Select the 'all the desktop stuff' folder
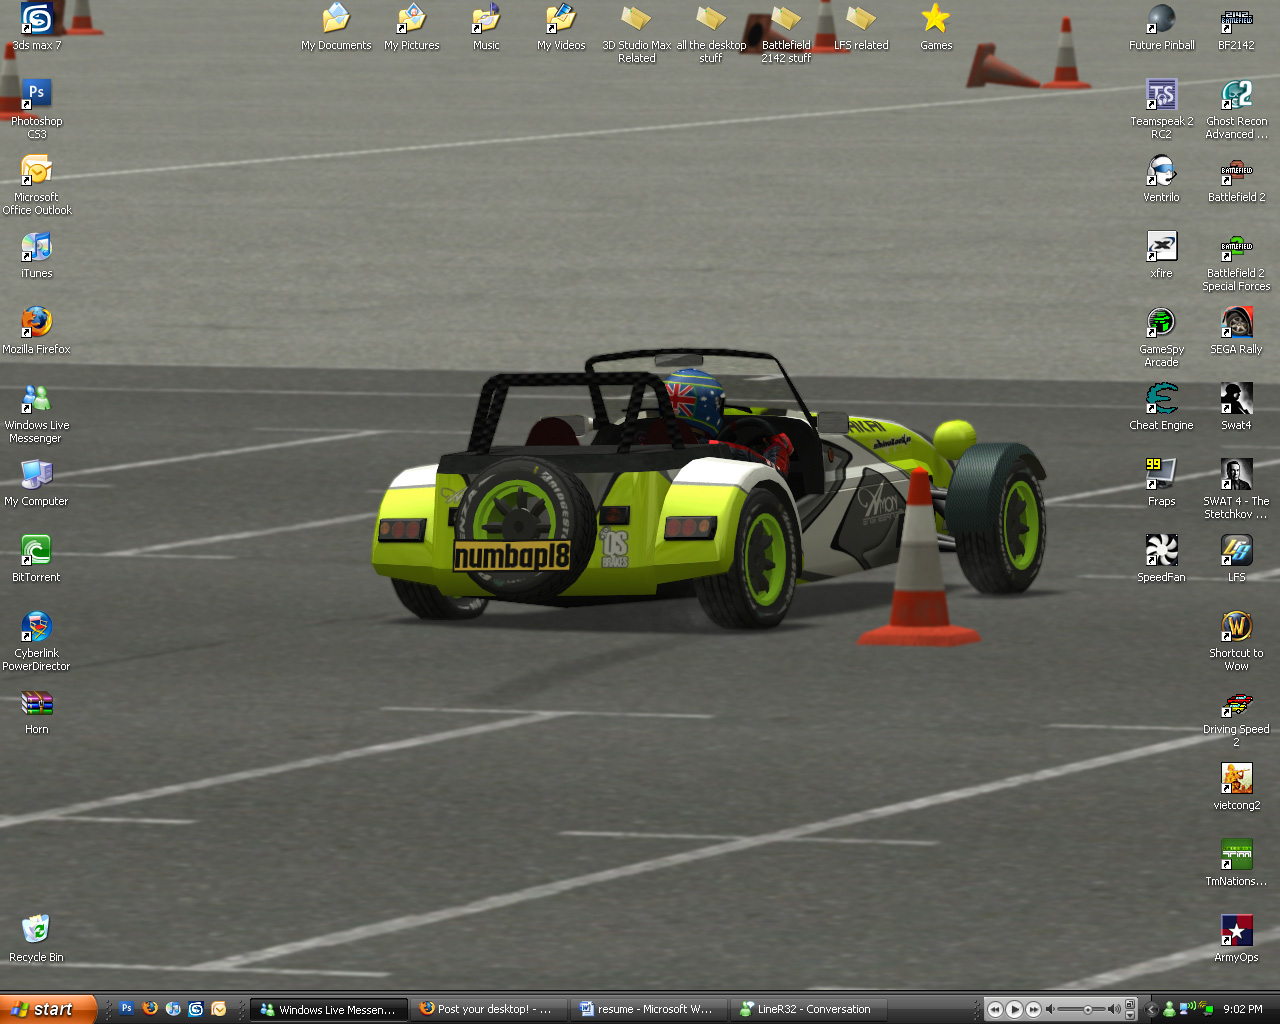The image size is (1280, 1024). point(711,33)
